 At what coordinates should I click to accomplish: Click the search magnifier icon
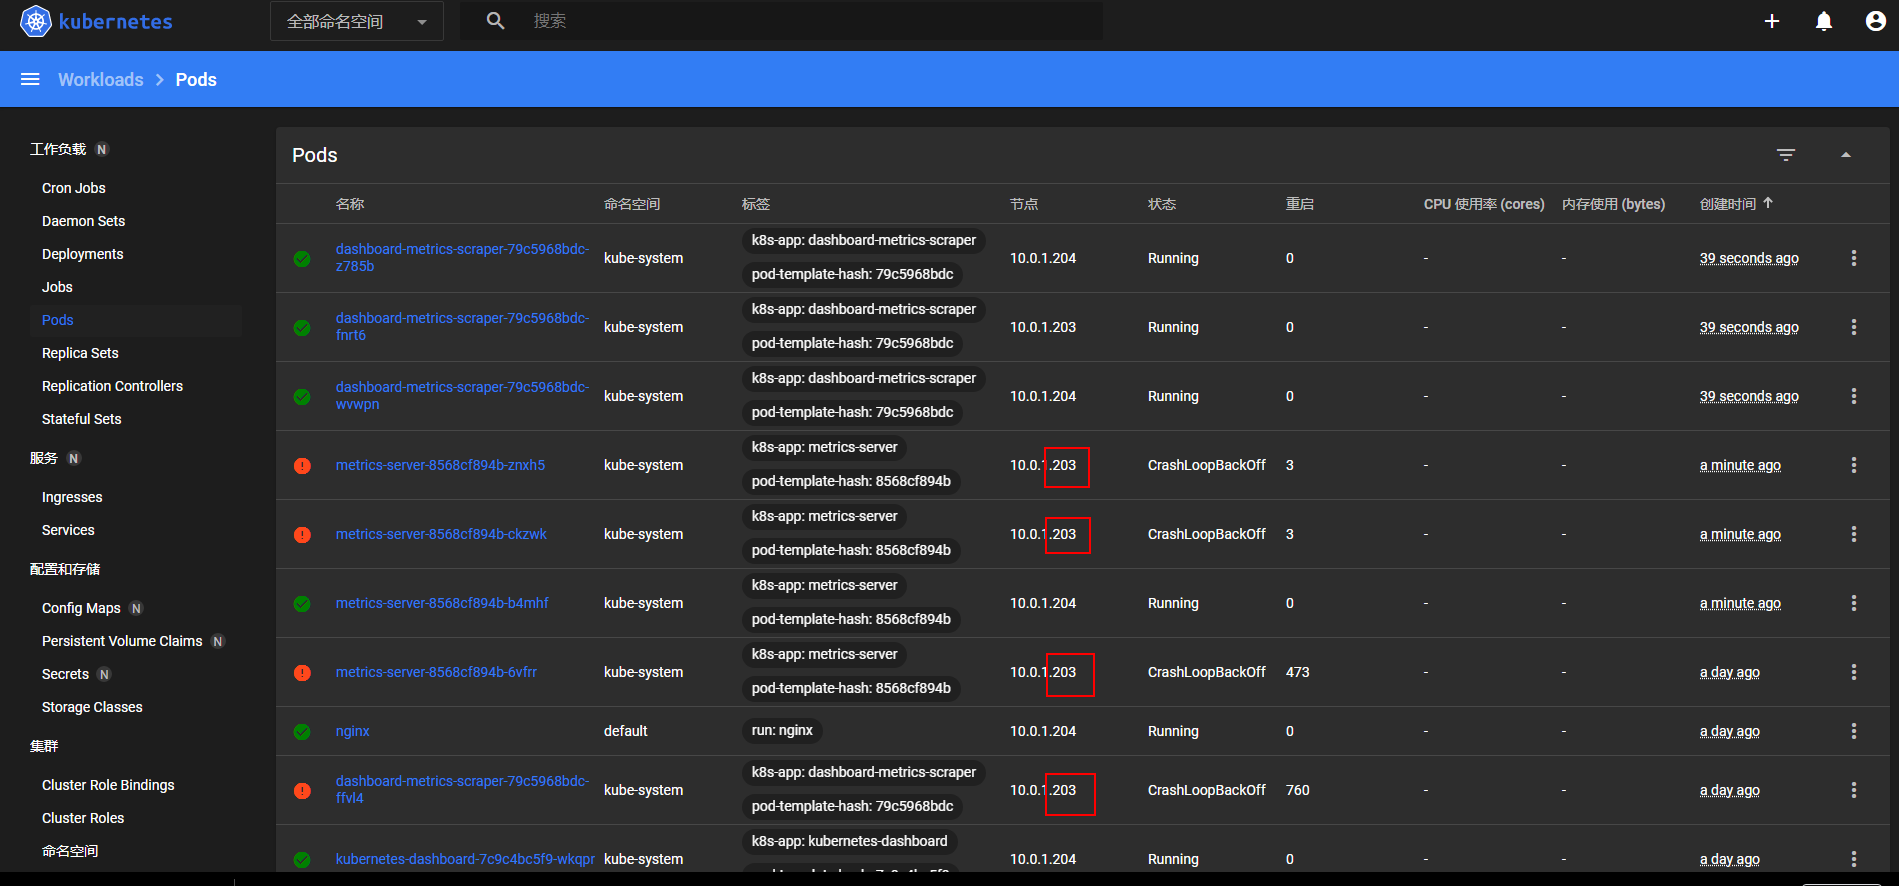point(495,21)
